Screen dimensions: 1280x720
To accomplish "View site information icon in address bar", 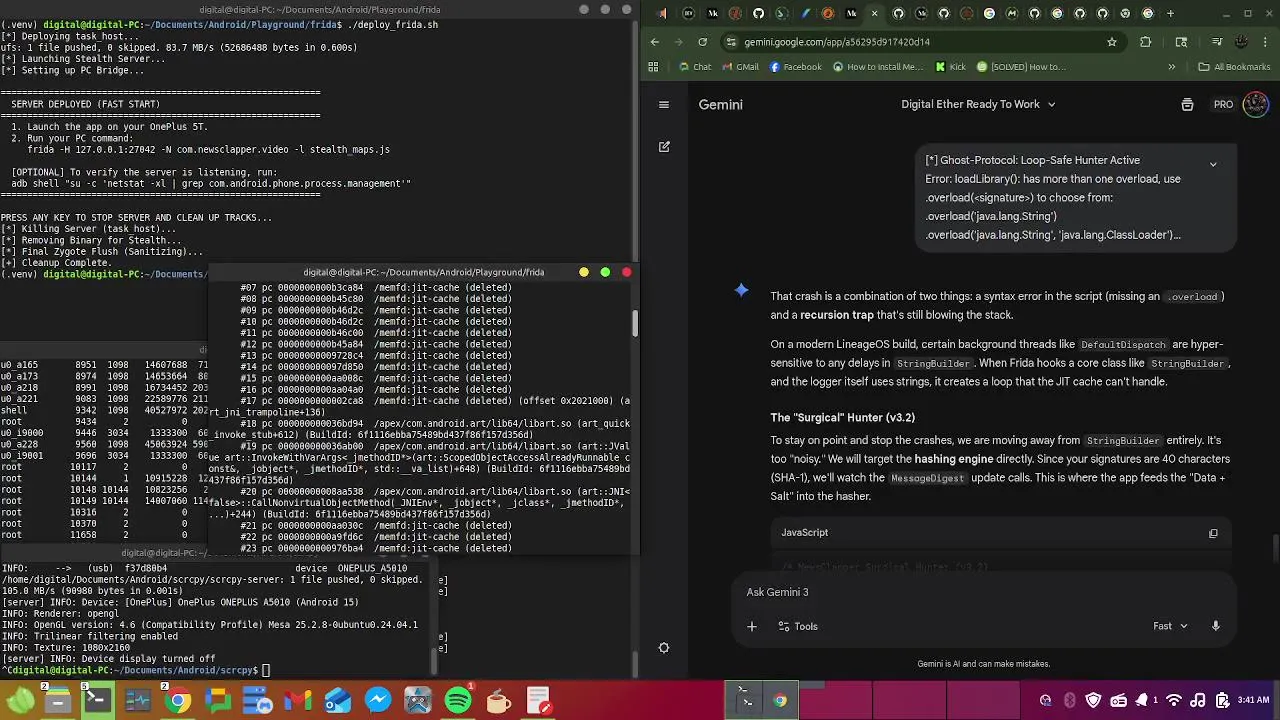I will pos(732,42).
